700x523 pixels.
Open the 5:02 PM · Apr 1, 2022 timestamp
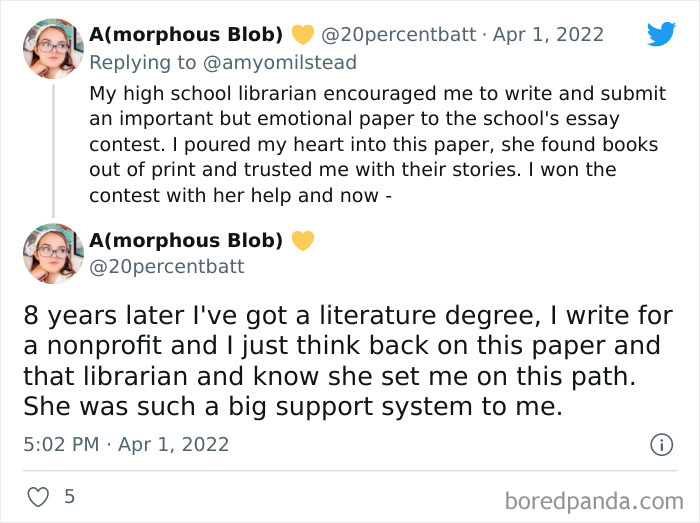click(x=126, y=445)
